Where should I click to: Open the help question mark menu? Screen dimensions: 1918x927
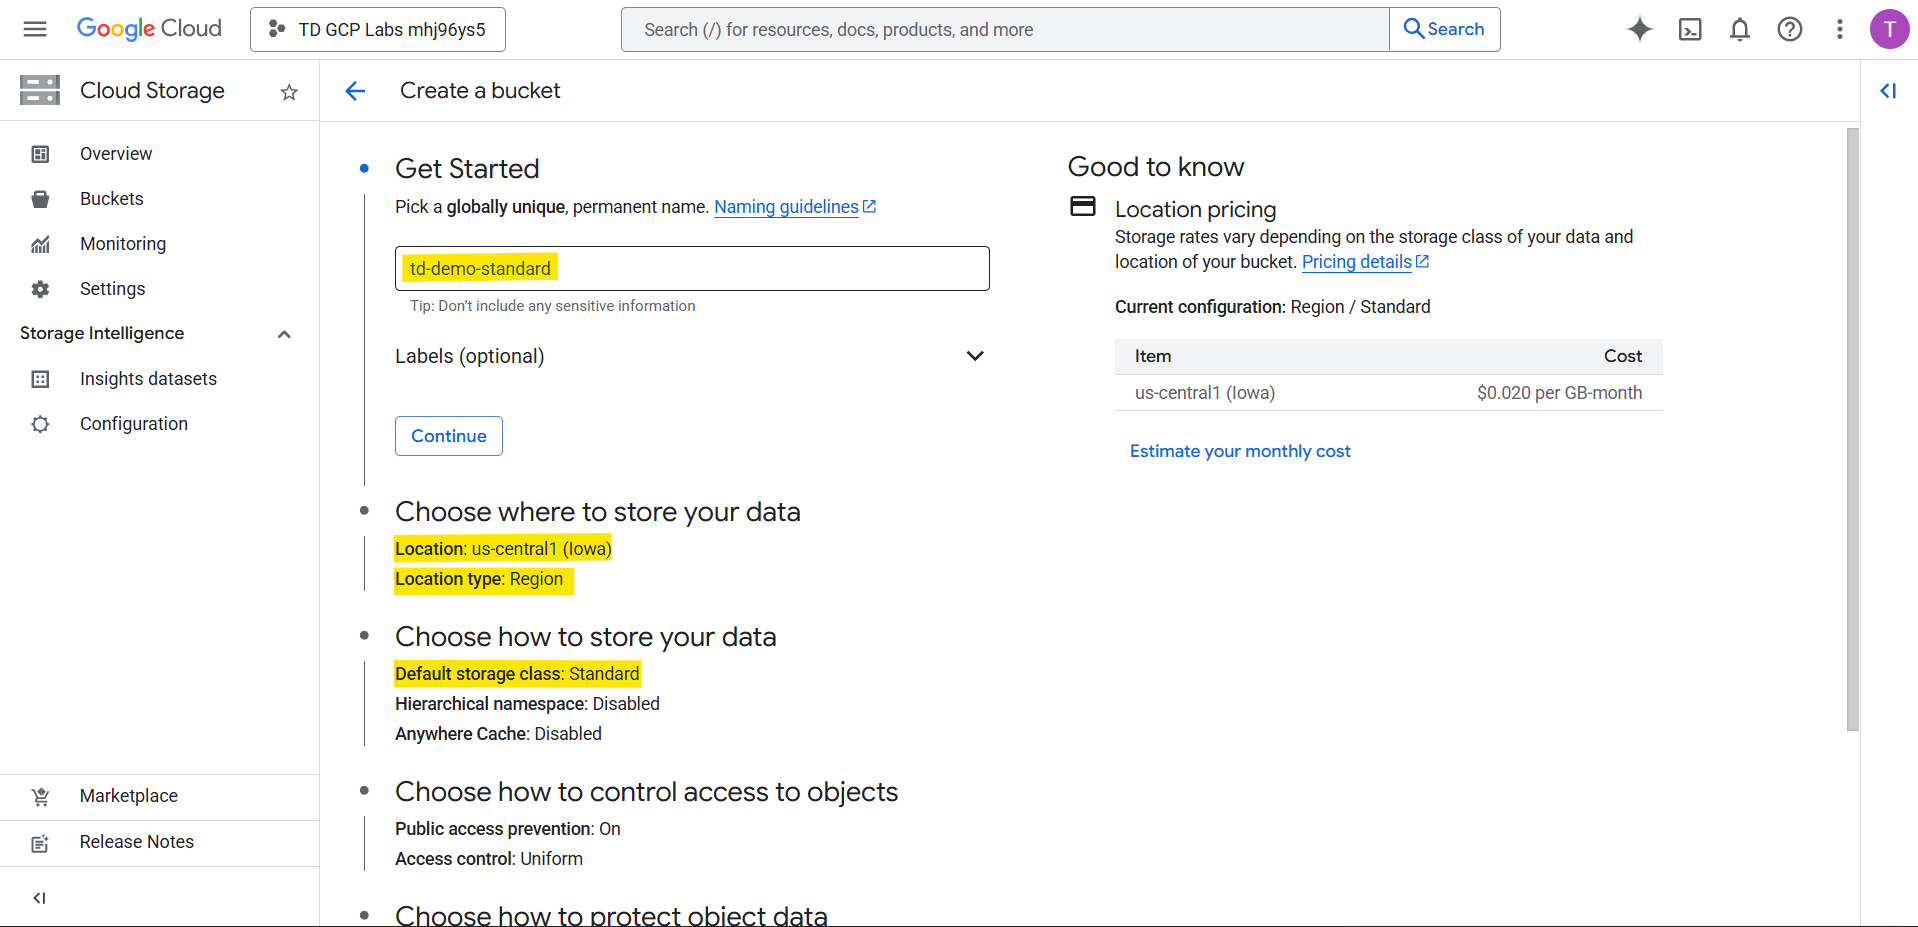1789,29
